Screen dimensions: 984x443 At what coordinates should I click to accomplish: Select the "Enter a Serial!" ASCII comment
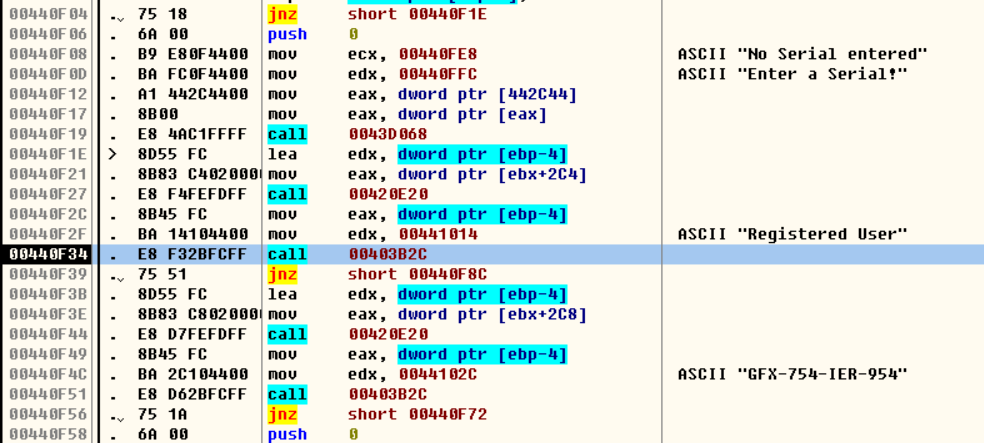tap(792, 74)
